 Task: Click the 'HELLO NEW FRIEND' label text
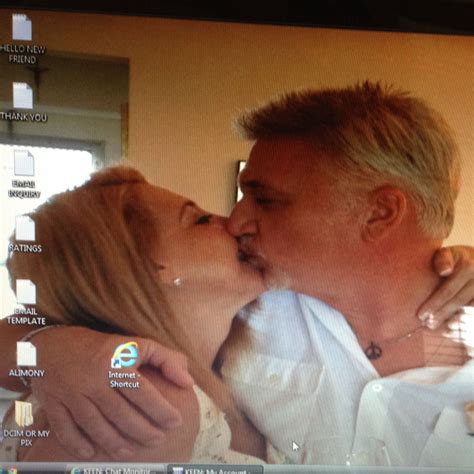click(22, 54)
